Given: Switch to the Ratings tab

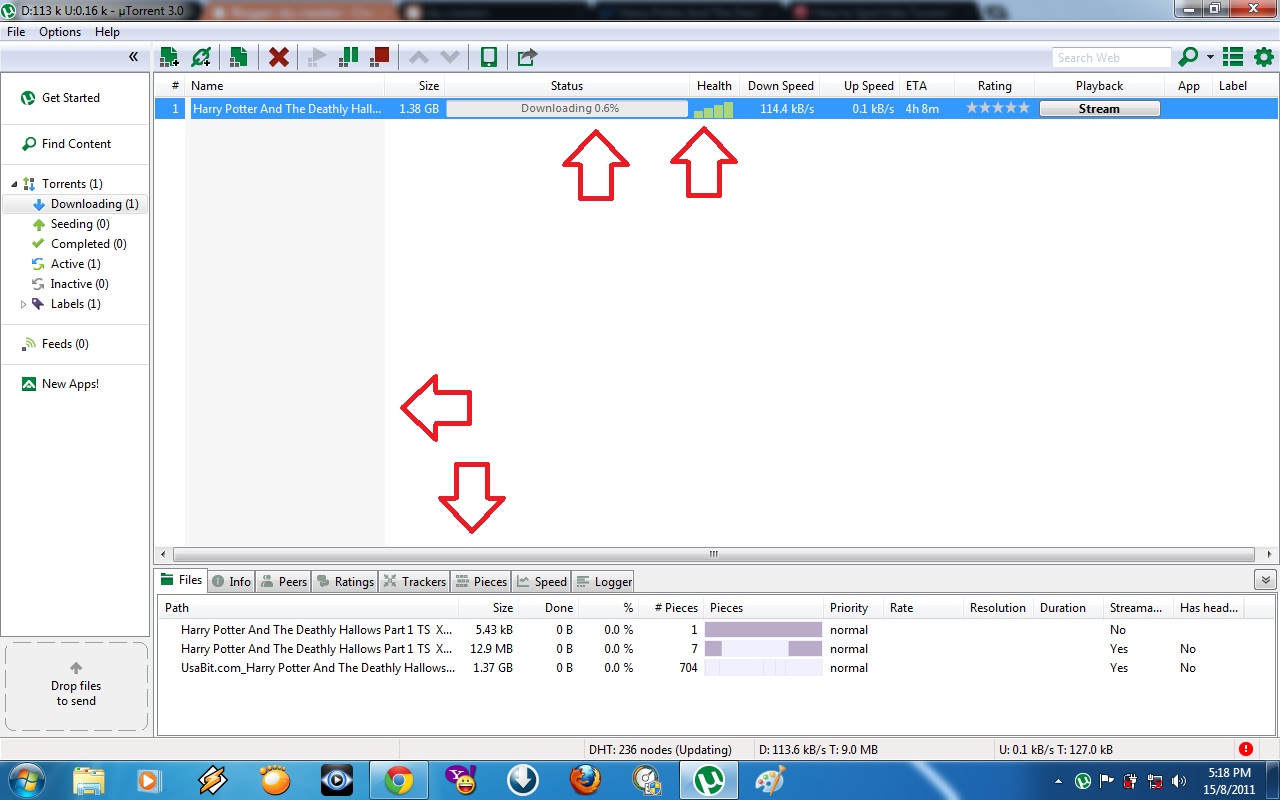Looking at the screenshot, I should coord(345,581).
